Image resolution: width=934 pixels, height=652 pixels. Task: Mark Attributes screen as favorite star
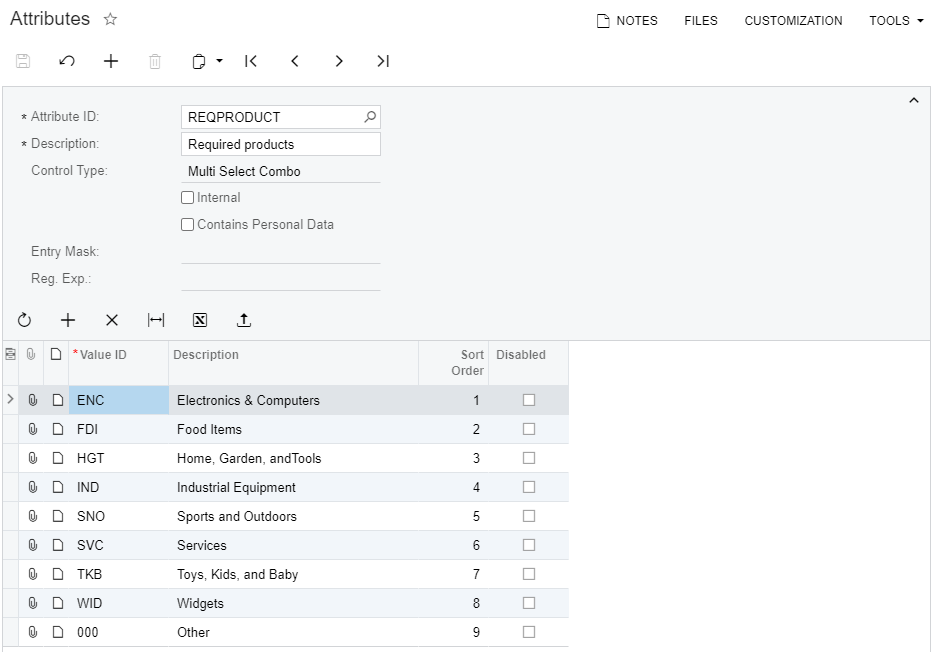(x=110, y=19)
